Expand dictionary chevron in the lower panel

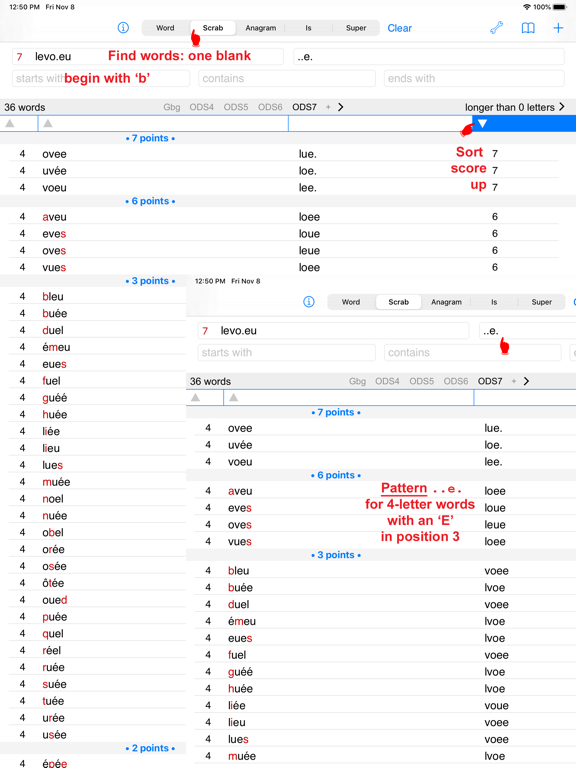tap(526, 381)
